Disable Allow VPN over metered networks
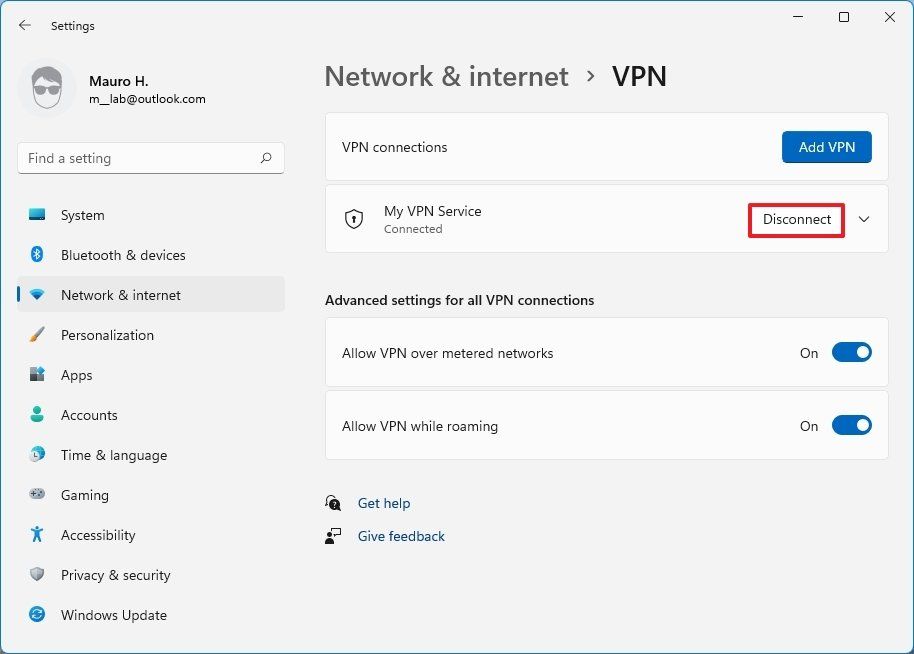The width and height of the screenshot is (914, 654). 851,352
